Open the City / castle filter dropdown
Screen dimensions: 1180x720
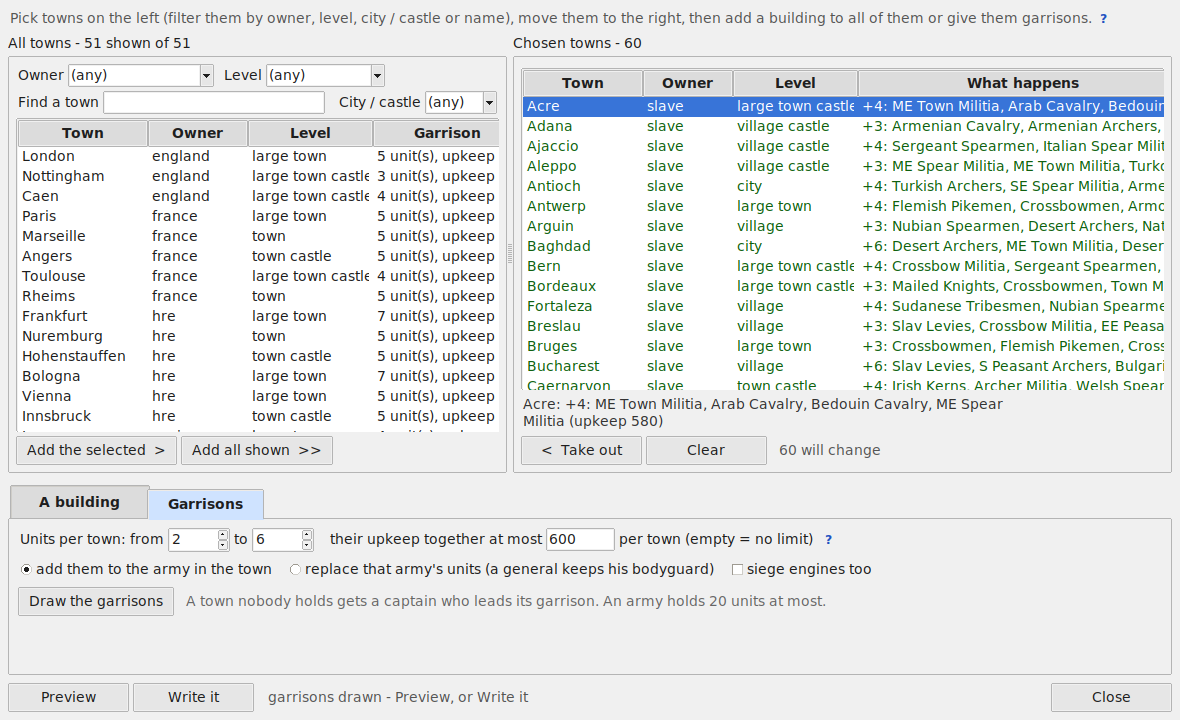[490, 102]
